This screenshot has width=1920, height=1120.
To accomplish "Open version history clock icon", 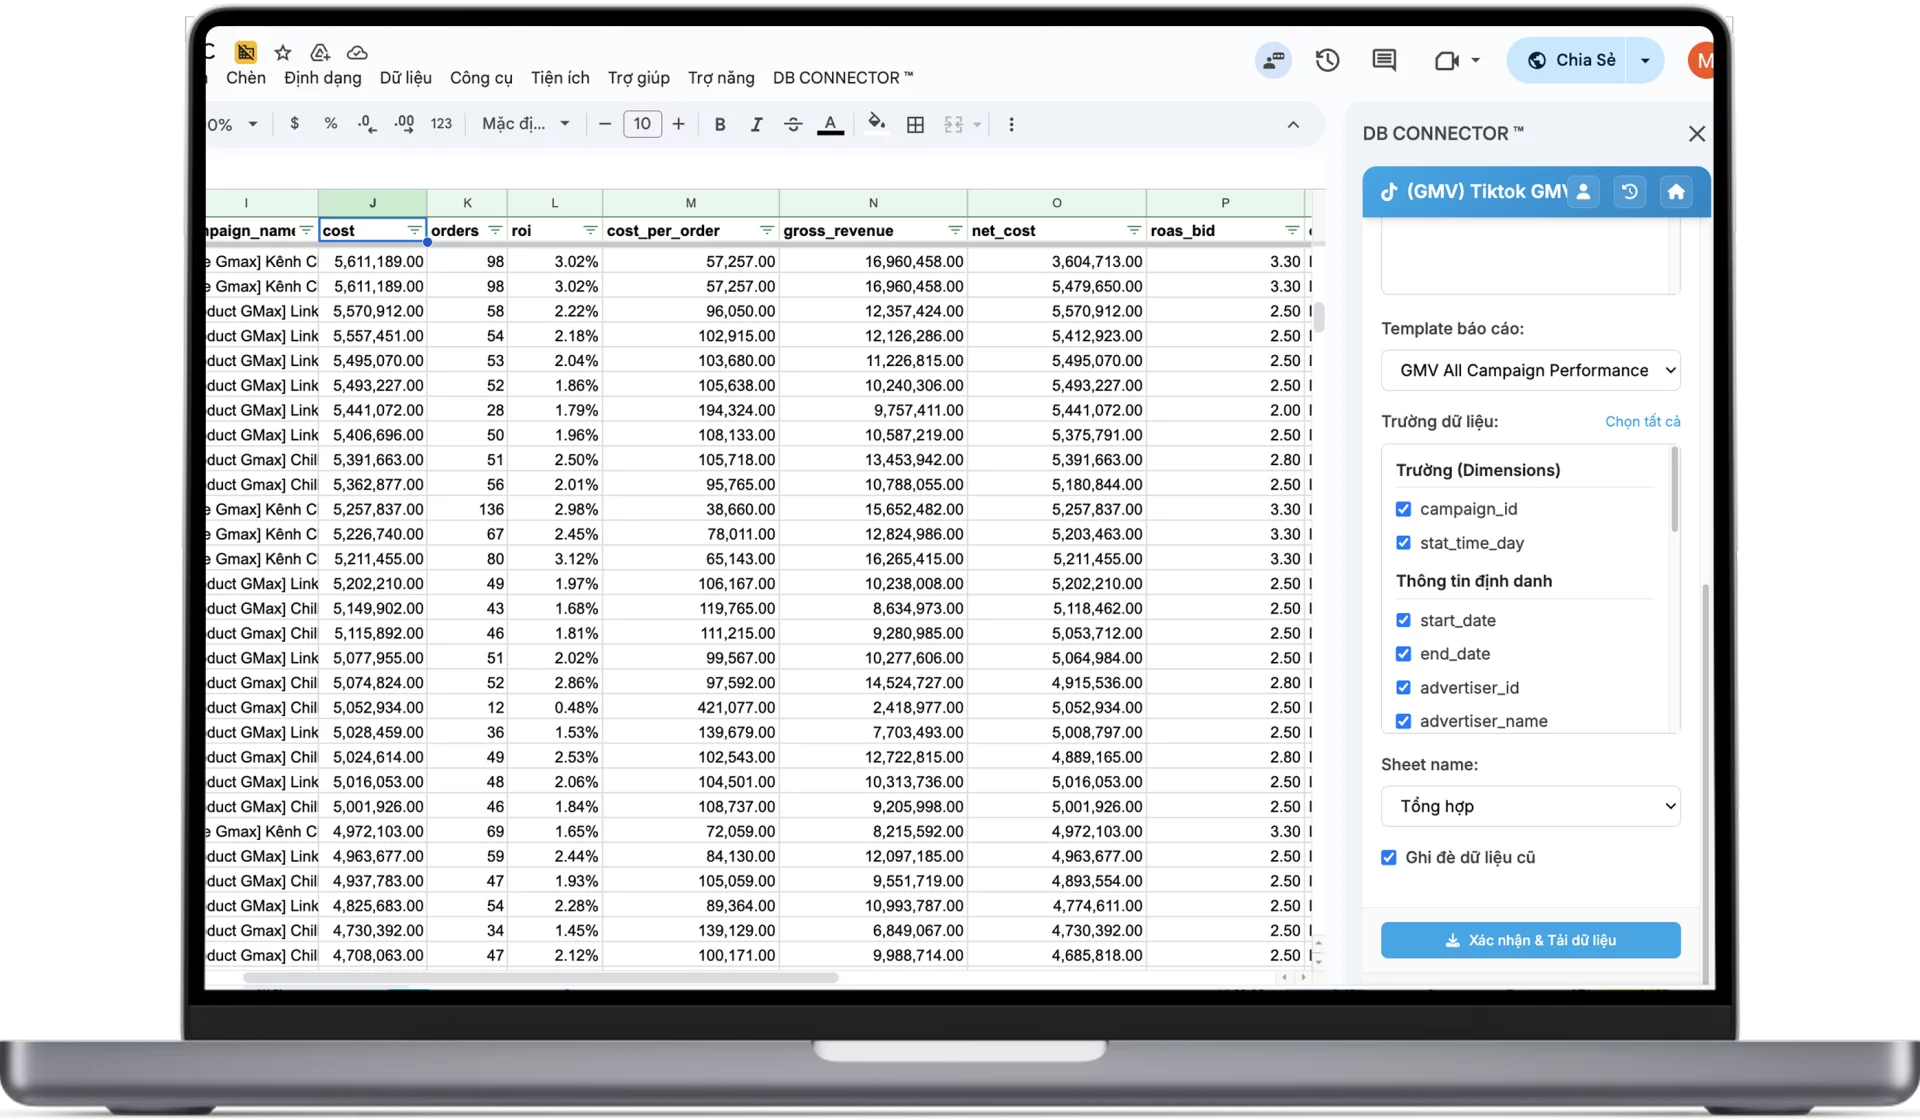I will [1327, 60].
